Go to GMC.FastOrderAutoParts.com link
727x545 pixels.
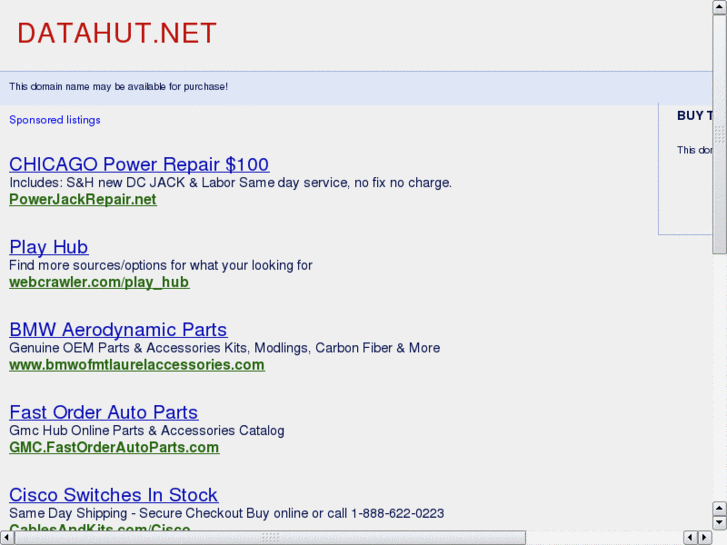(115, 448)
